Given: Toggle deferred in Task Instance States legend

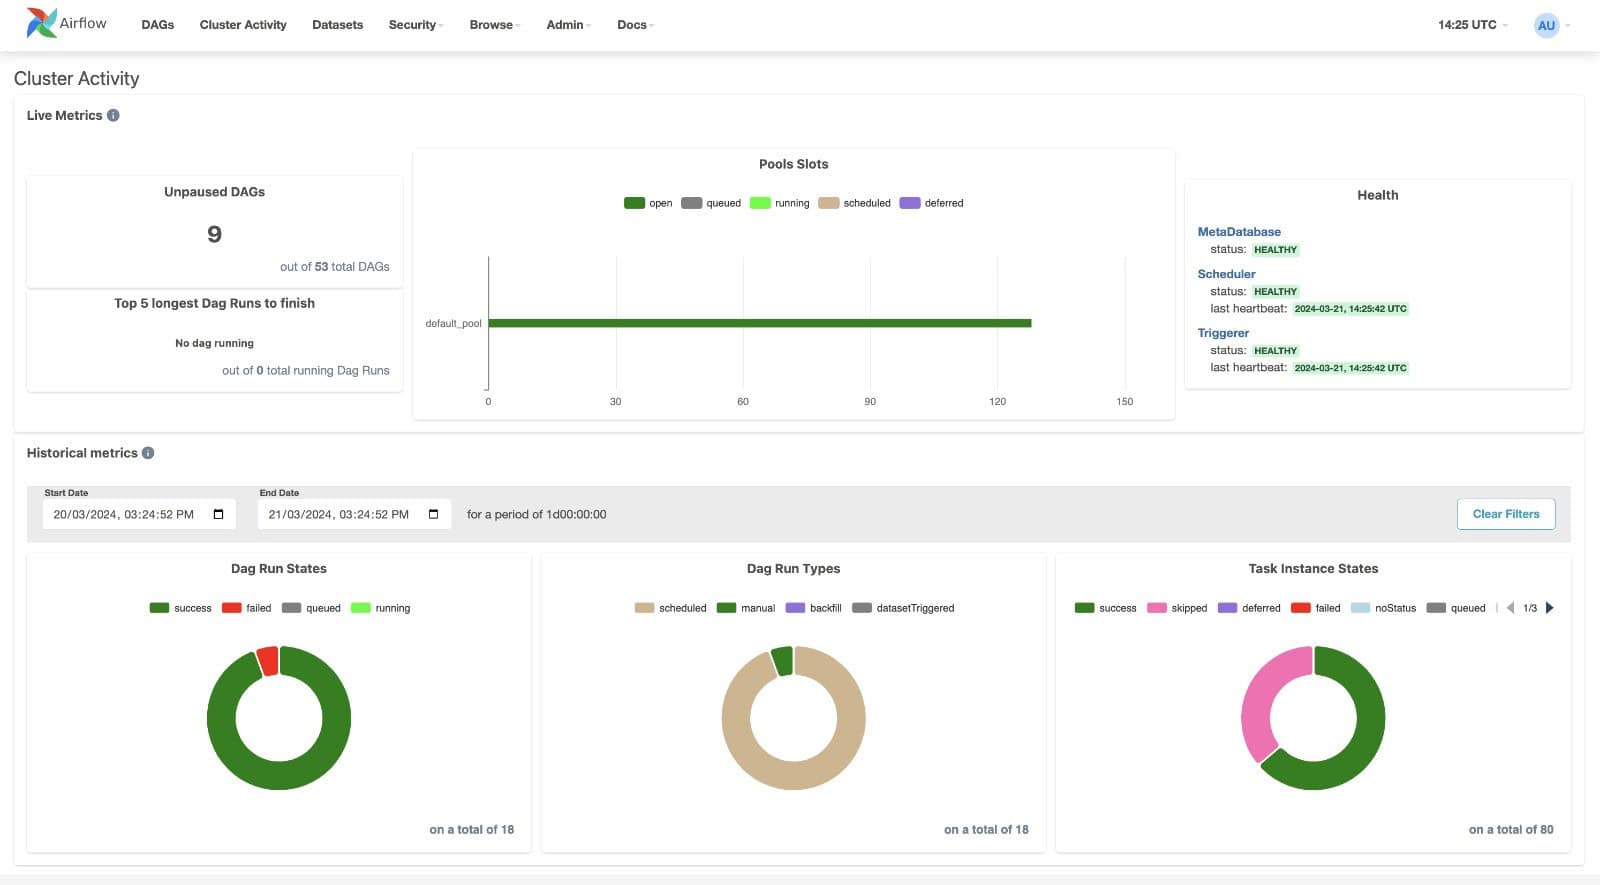Looking at the screenshot, I should click(1249, 608).
